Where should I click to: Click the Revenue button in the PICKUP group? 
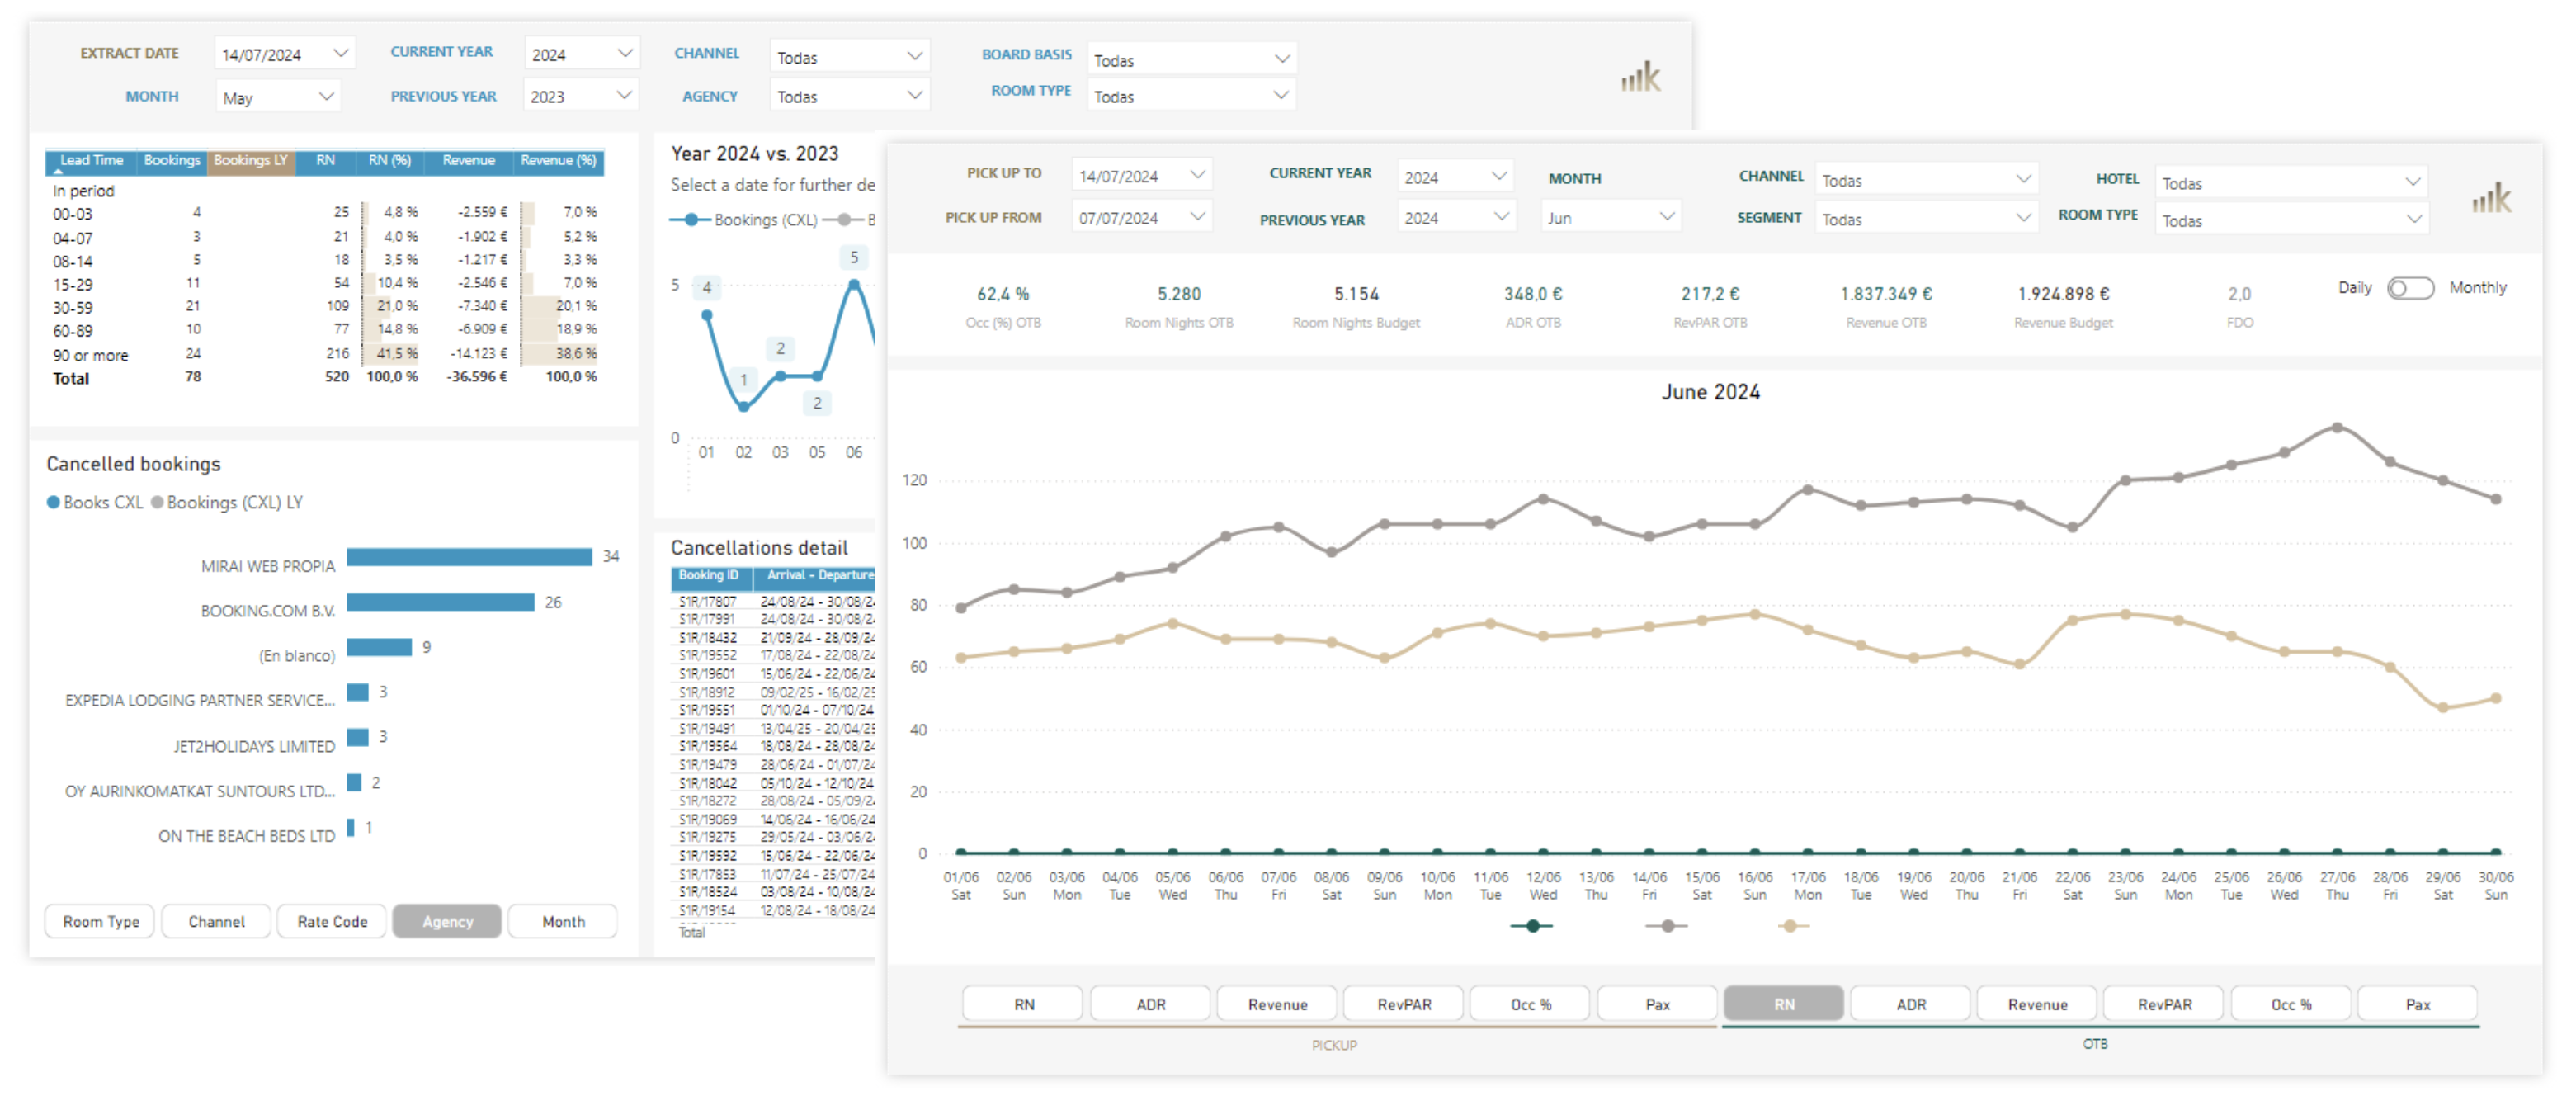click(x=1277, y=1004)
